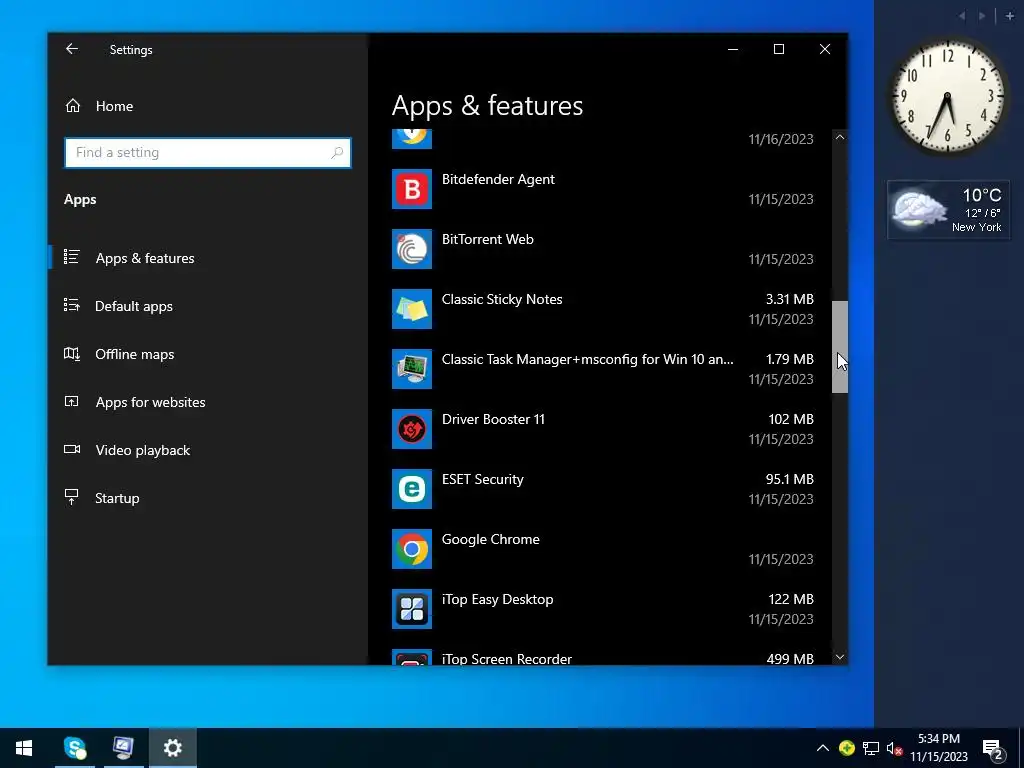Open the monitor app on the taskbar

[123, 748]
